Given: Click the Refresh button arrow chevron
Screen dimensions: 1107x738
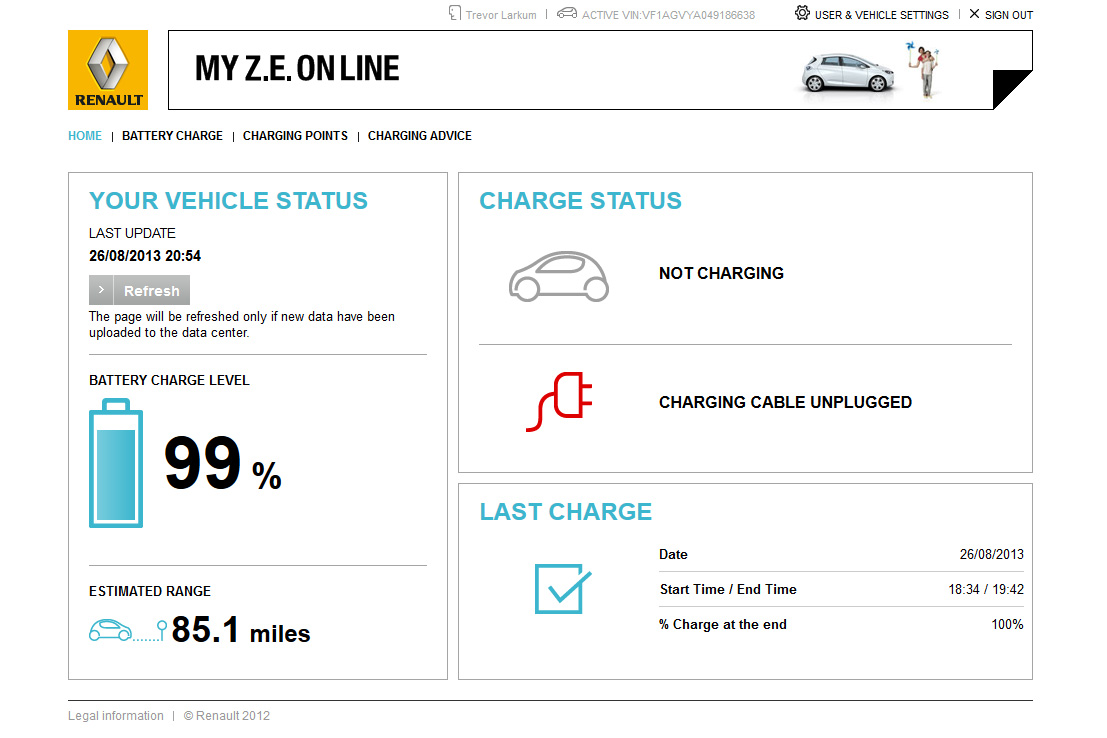Looking at the screenshot, I should tap(101, 290).
